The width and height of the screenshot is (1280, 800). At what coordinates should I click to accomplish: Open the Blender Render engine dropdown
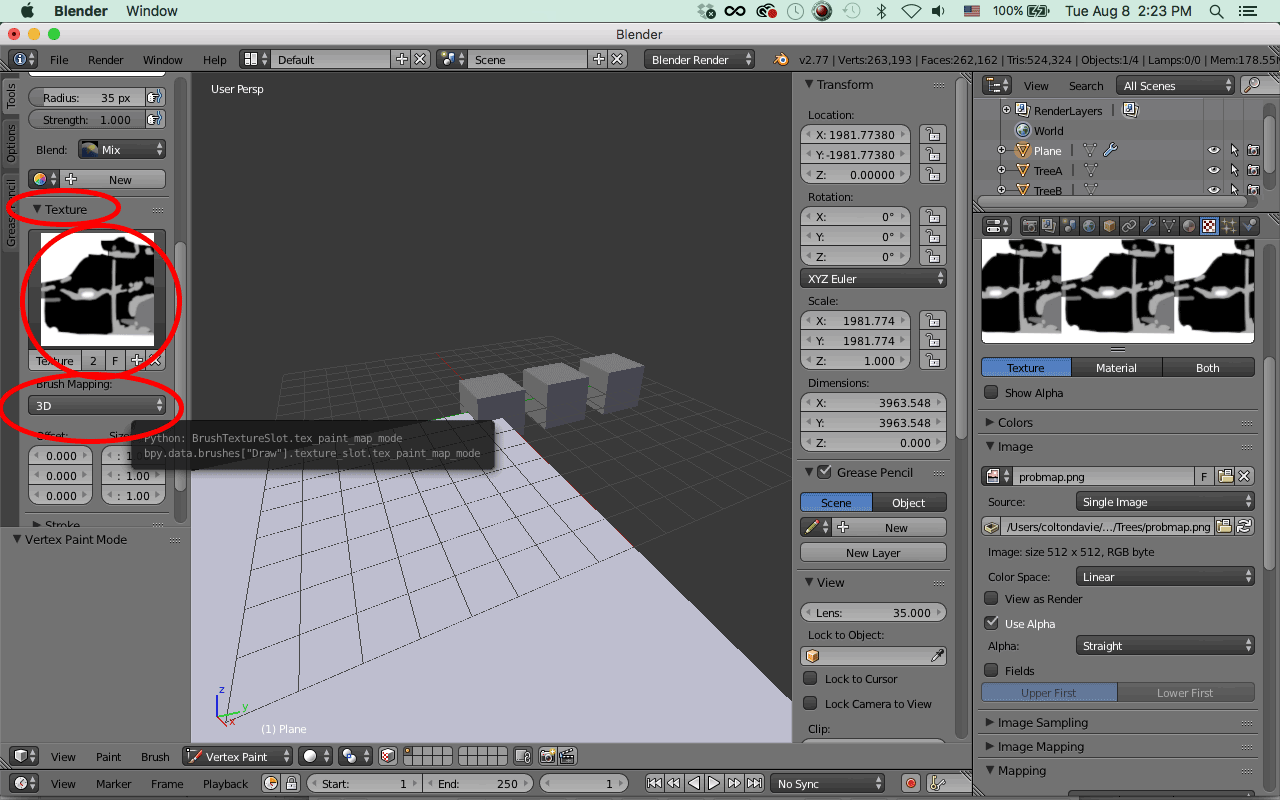700,59
